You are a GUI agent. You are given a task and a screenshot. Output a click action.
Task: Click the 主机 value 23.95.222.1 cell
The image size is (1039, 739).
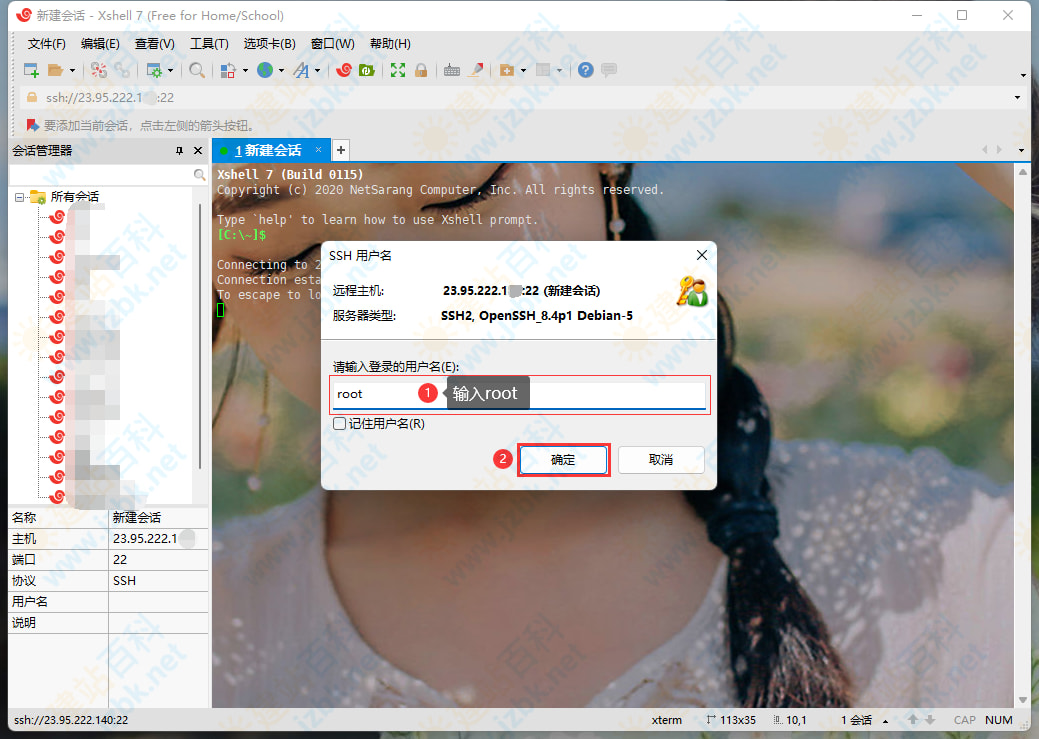coord(158,539)
